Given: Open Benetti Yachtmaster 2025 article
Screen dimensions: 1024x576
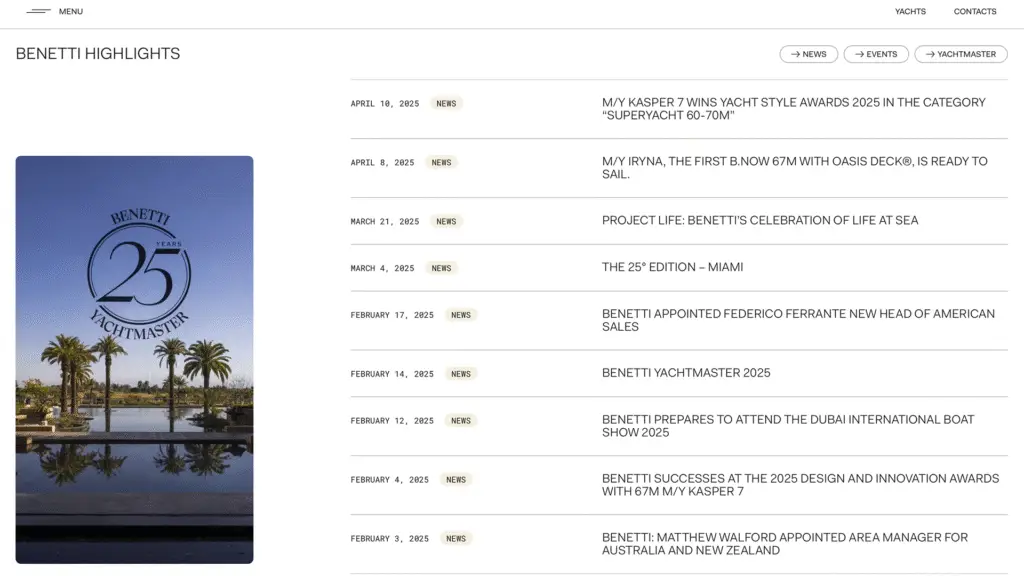Looking at the screenshot, I should [x=686, y=373].
